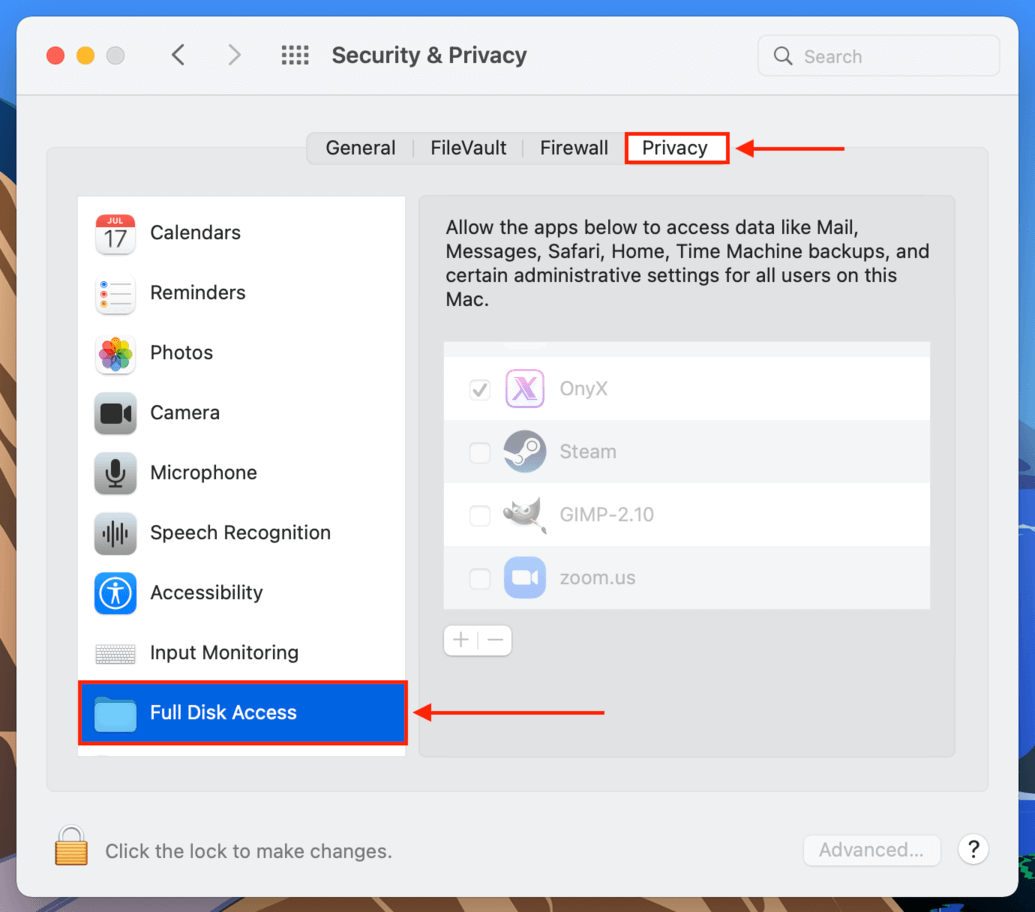Open the Reminders privacy category
The image size is (1035, 912).
pyautogui.click(x=241, y=293)
